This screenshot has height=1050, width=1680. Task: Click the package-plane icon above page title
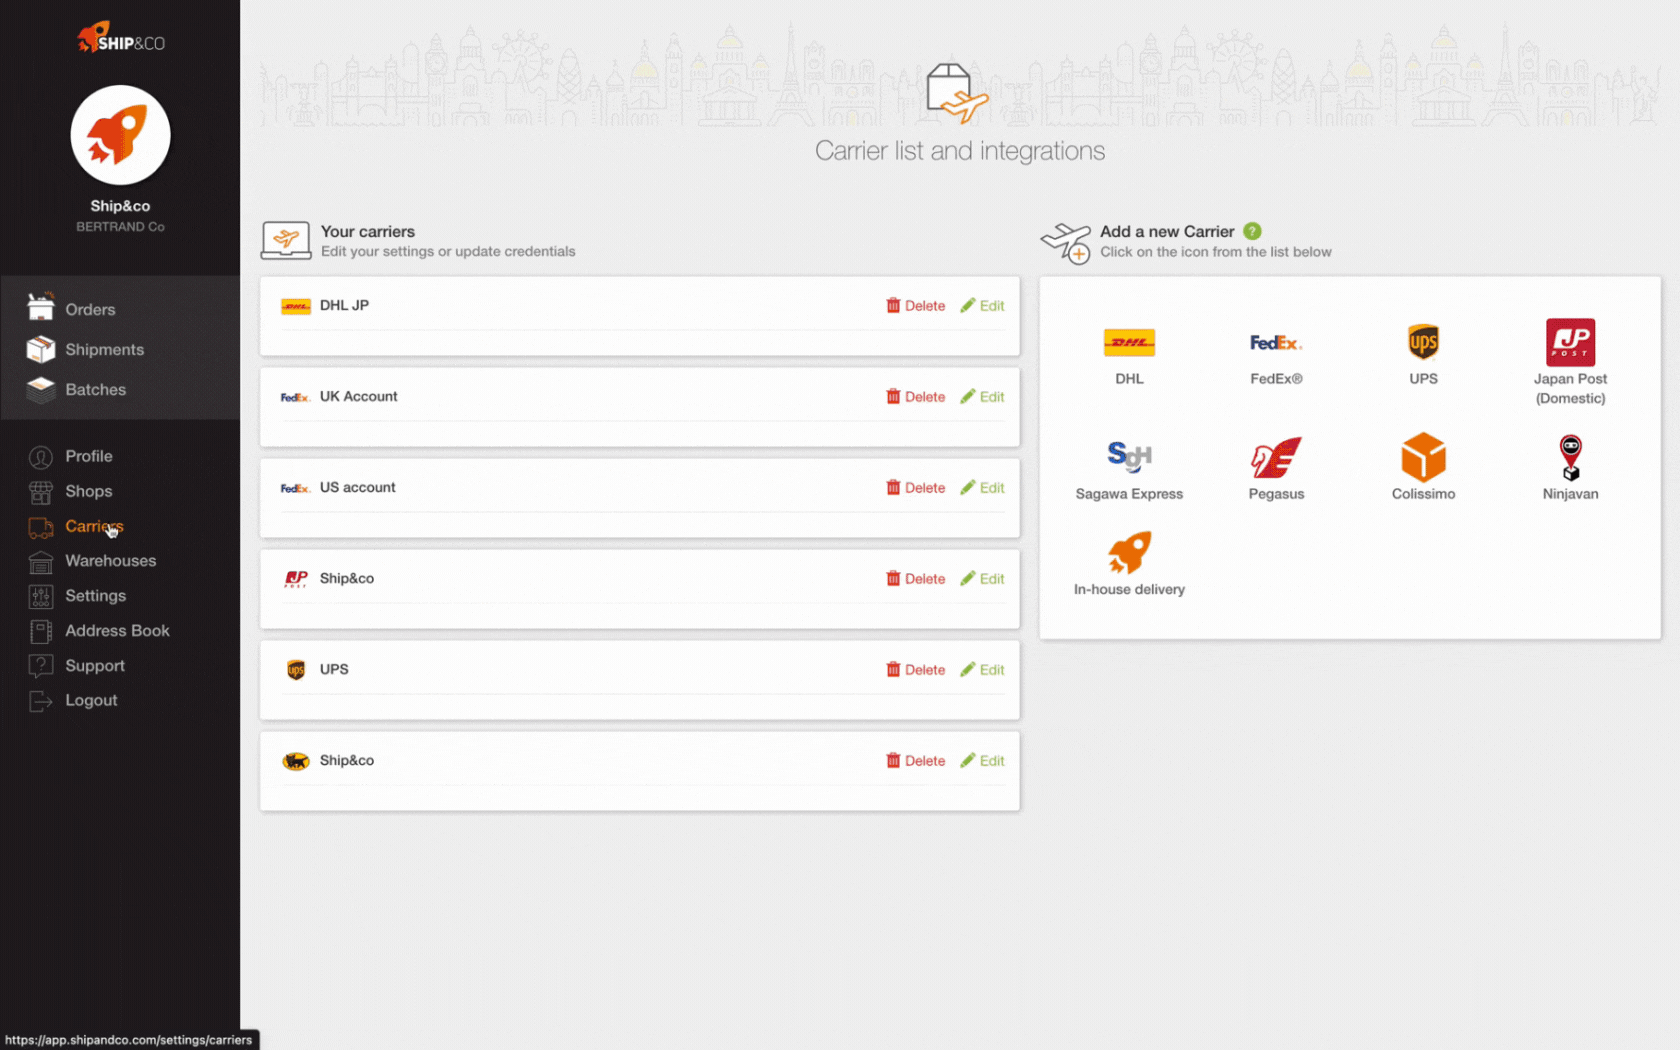957,94
